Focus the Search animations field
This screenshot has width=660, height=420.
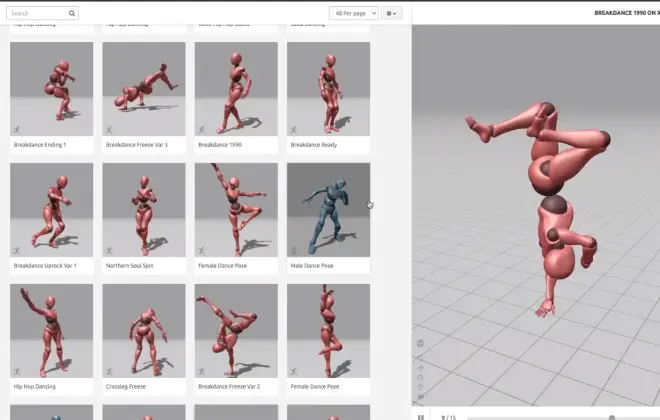click(x=42, y=13)
